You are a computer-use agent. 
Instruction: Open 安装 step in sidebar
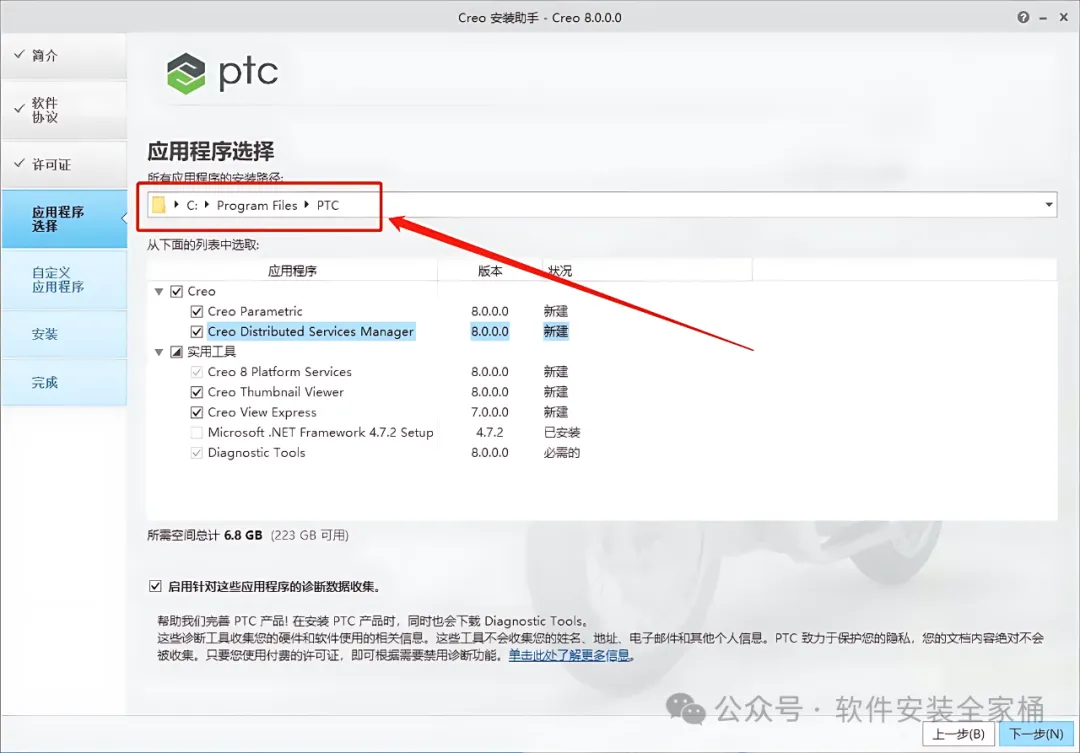coord(64,334)
